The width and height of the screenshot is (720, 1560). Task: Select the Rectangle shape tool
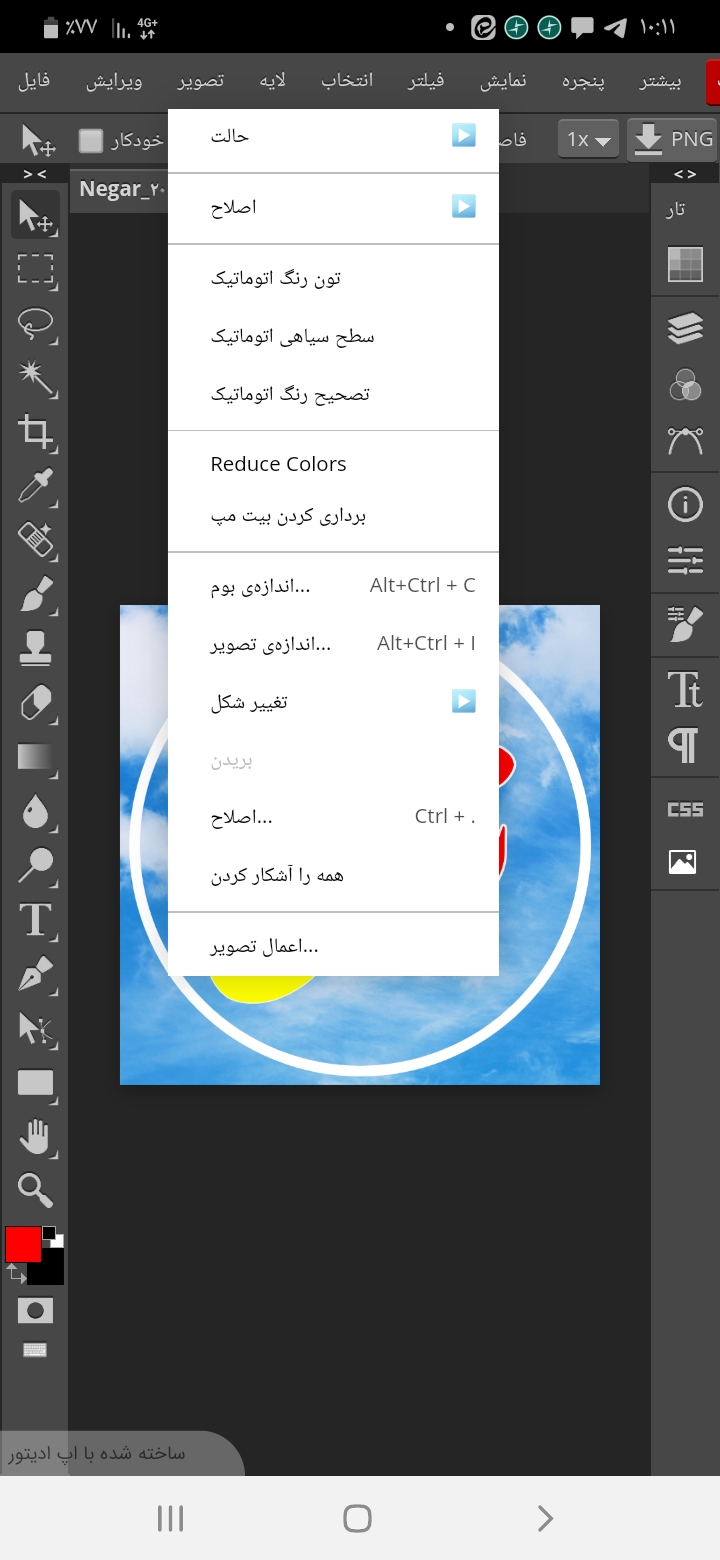(36, 1083)
